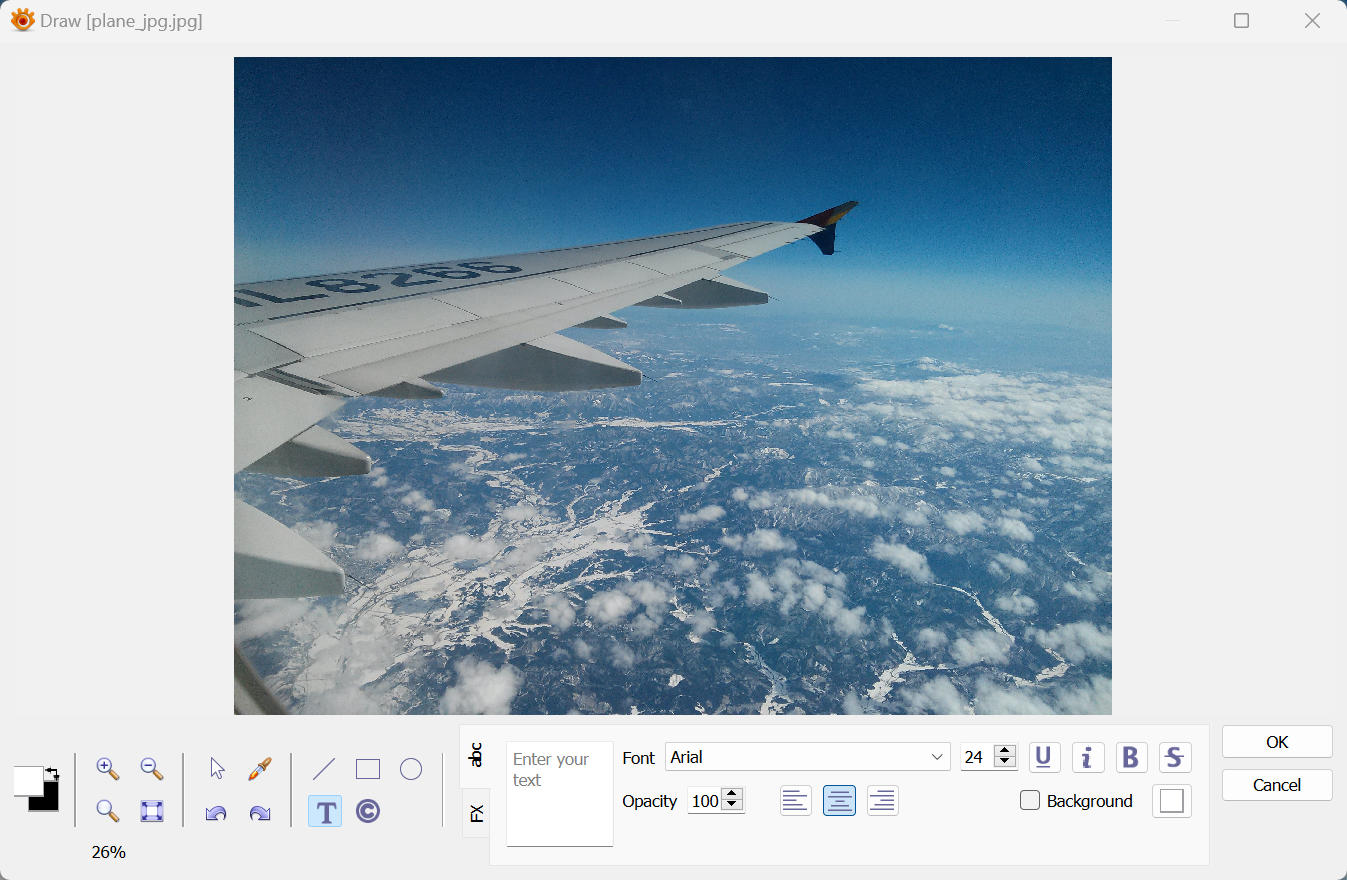Click the zoom out magnifier icon
This screenshot has height=880, width=1347.
click(151, 769)
